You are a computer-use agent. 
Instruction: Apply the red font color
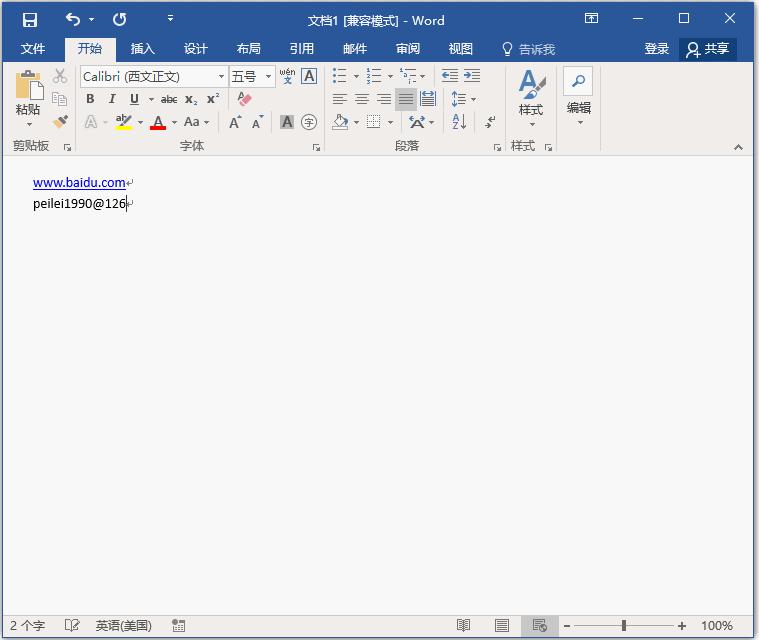coord(158,122)
